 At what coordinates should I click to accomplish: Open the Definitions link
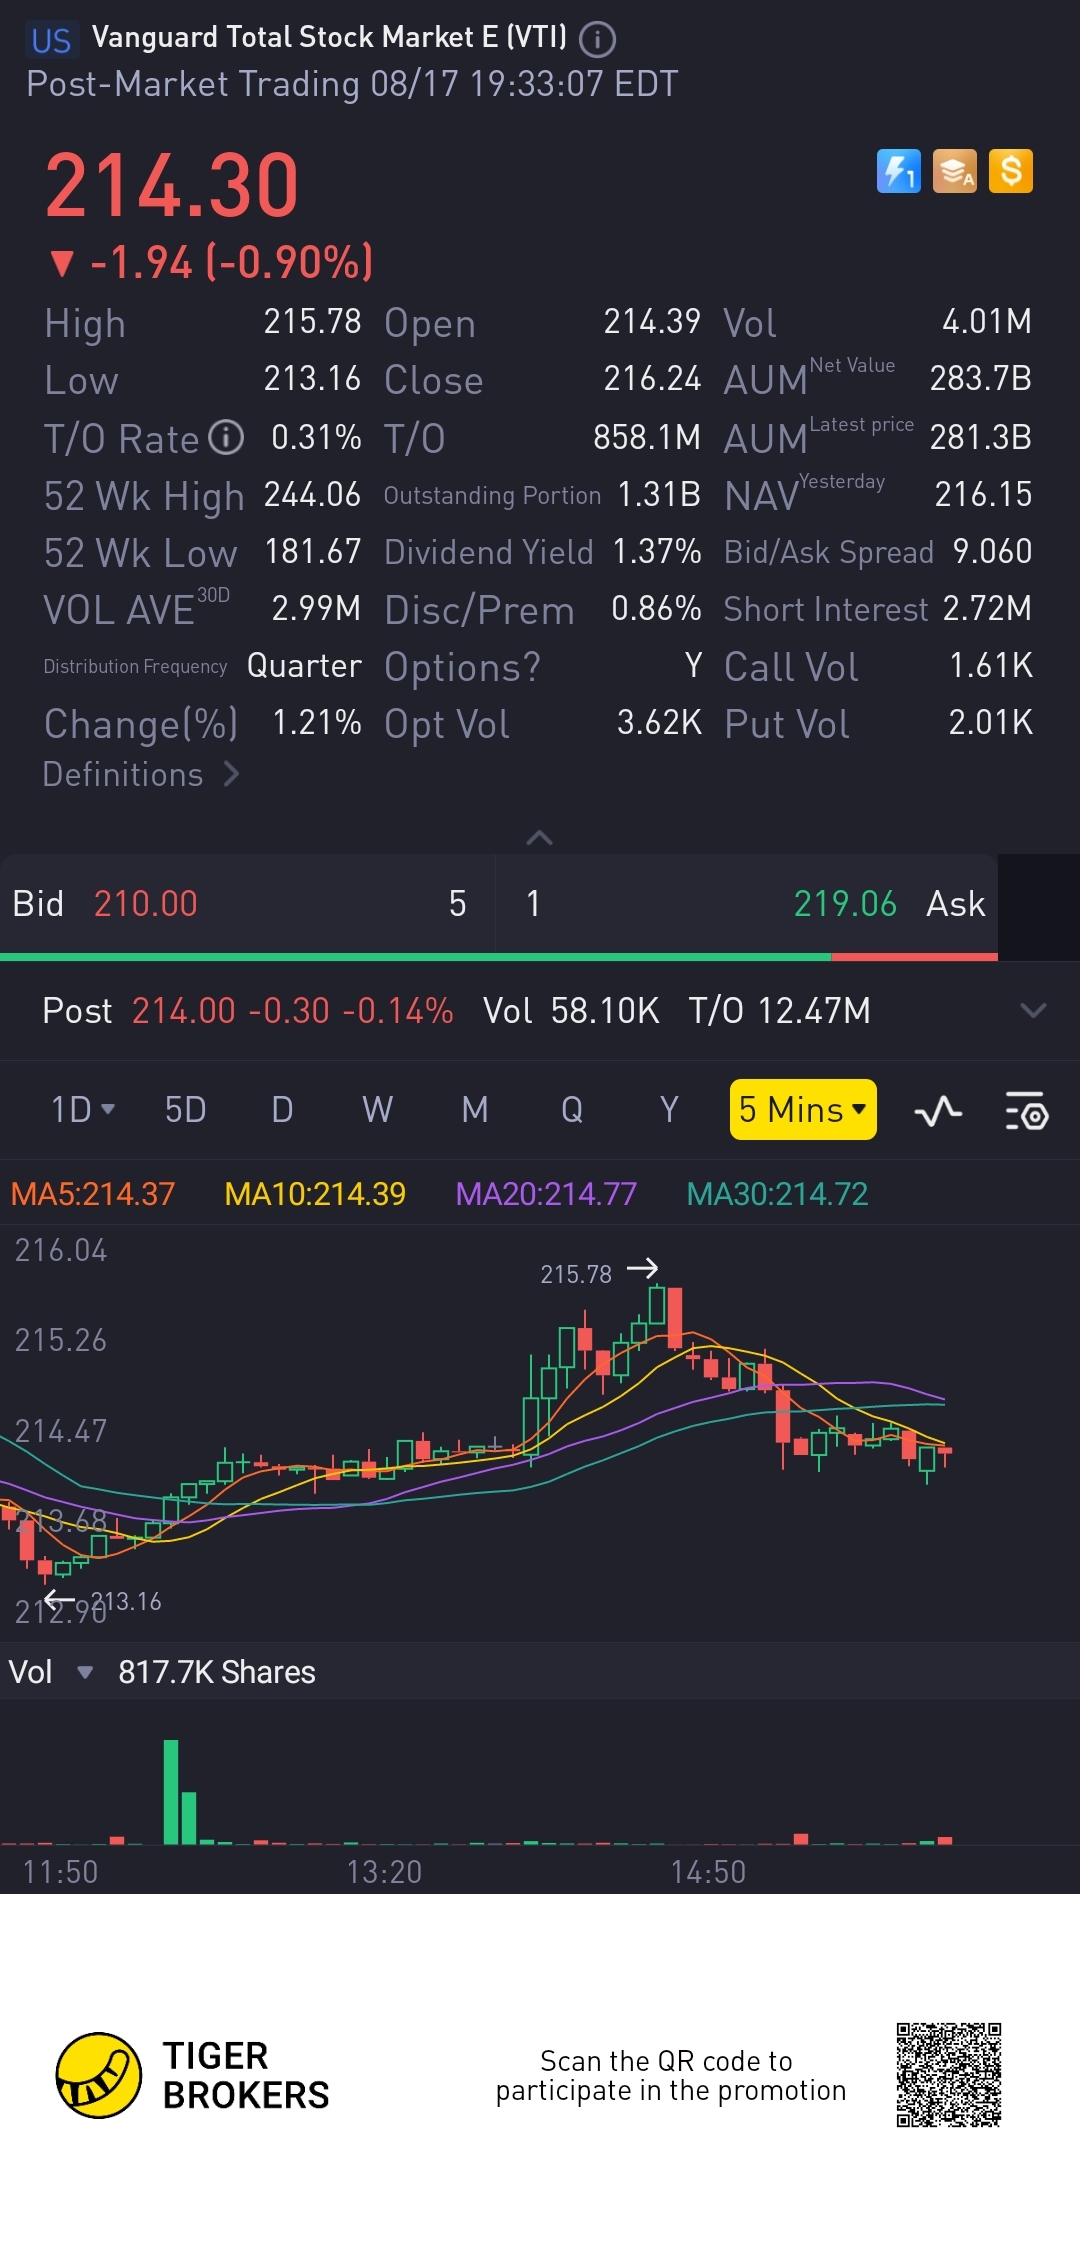141,774
